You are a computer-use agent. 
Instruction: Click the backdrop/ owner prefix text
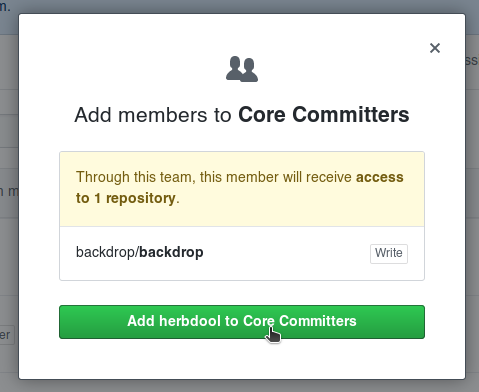coord(107,252)
